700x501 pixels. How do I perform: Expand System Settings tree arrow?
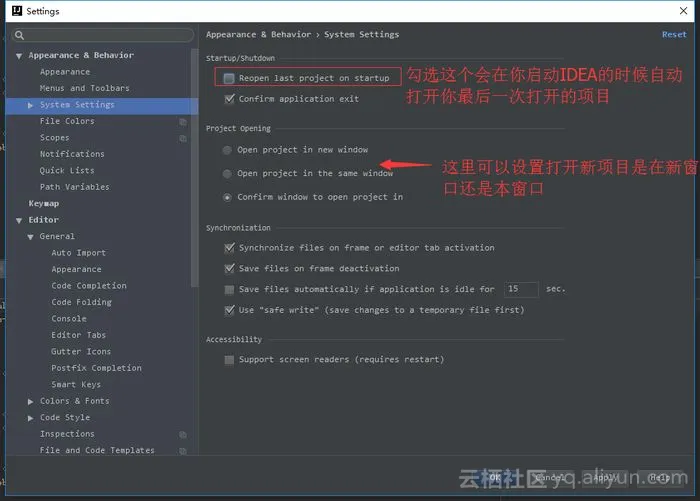pos(30,105)
